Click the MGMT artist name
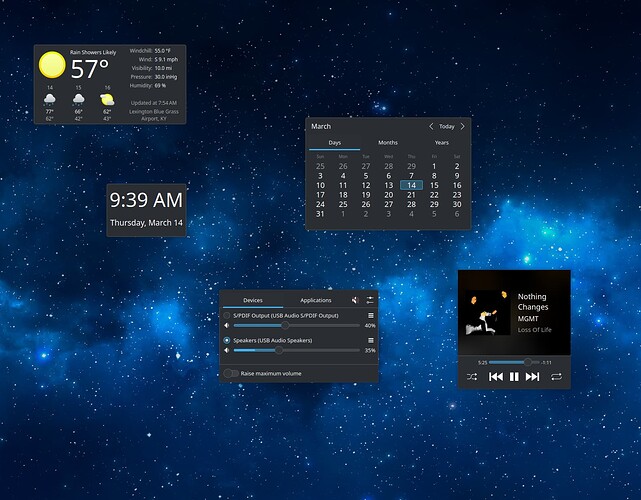This screenshot has width=641, height=500. pos(528,318)
